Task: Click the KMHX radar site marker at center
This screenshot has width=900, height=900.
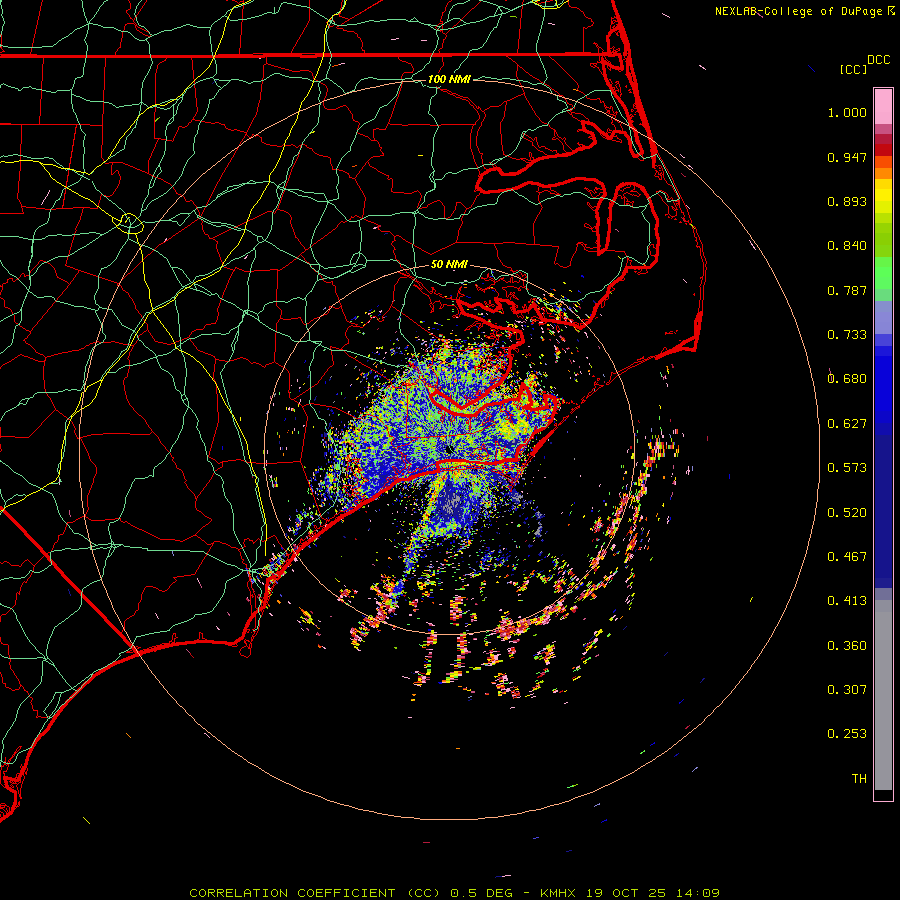Action: tap(449, 450)
